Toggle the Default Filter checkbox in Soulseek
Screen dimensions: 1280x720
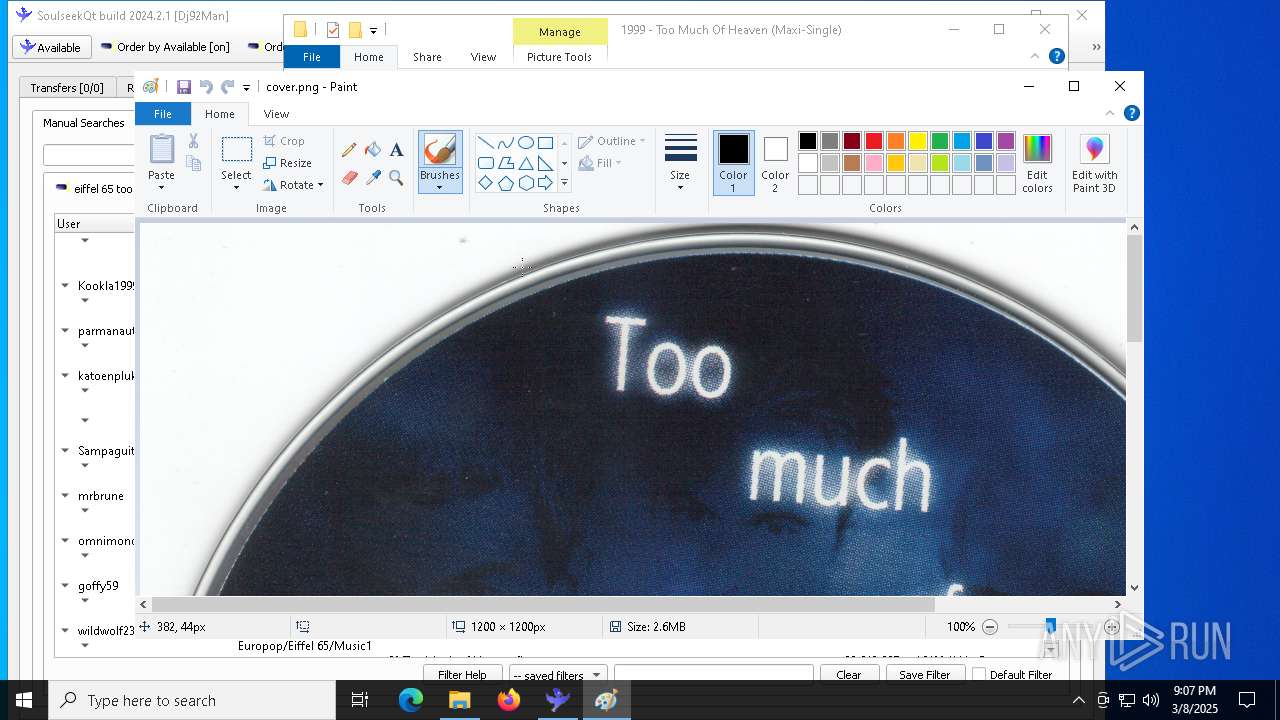pos(979,674)
